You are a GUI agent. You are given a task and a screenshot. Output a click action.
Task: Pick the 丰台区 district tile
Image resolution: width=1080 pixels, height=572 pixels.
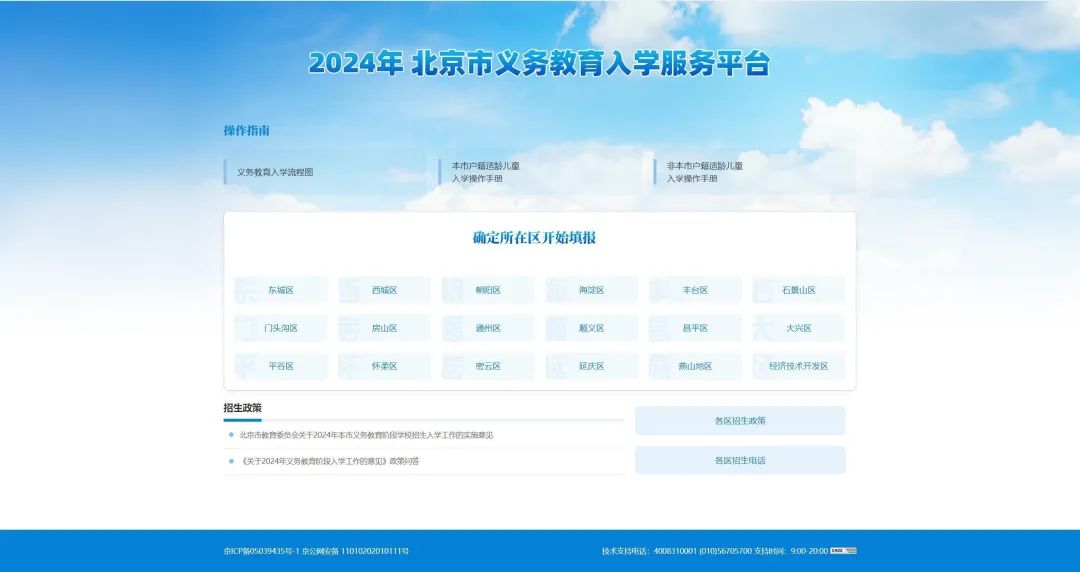pyautogui.click(x=695, y=290)
